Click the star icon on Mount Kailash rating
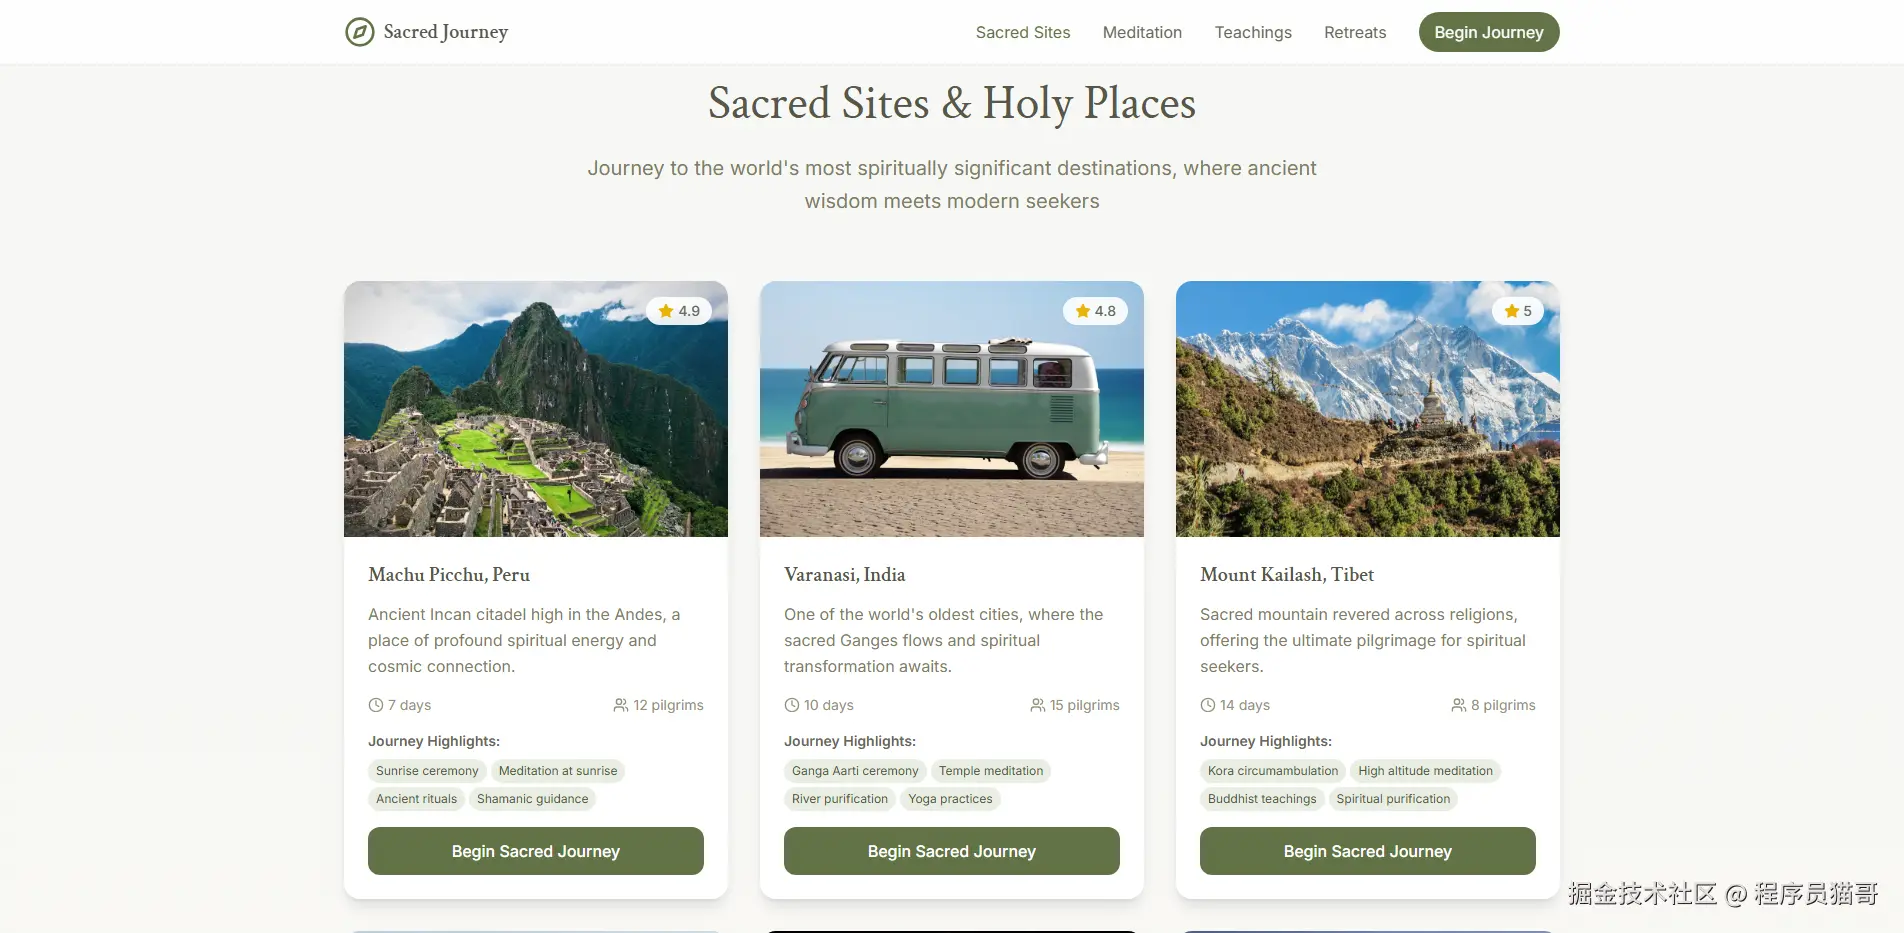 [x=1511, y=311]
